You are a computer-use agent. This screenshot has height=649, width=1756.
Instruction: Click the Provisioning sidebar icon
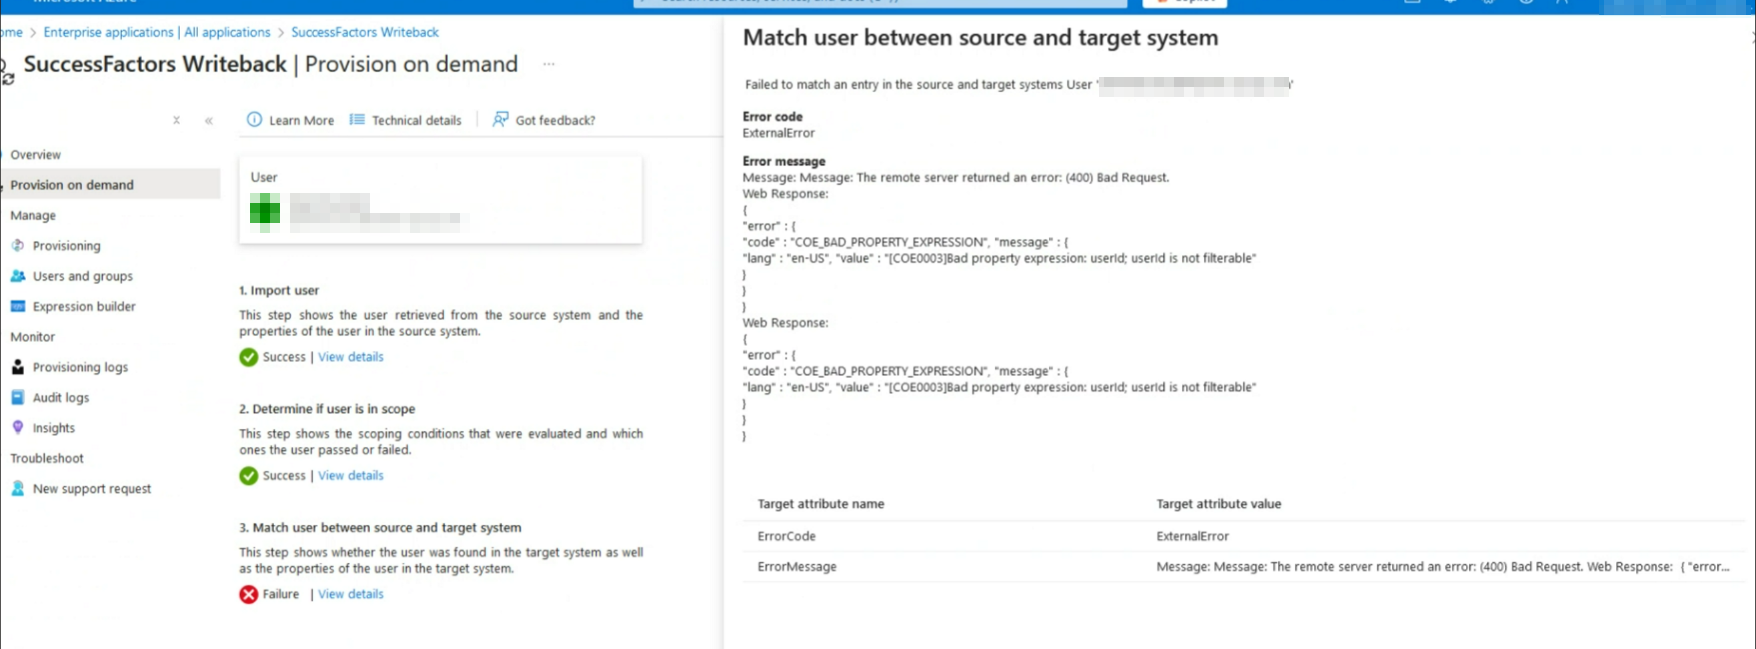tap(18, 245)
